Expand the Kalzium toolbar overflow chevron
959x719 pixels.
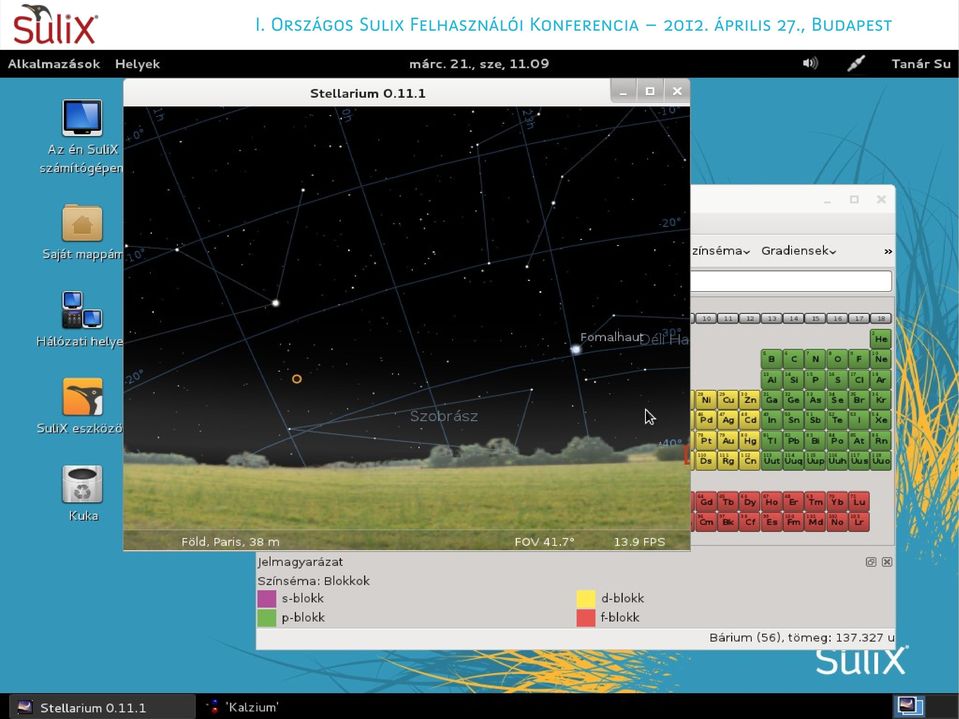pos(888,251)
